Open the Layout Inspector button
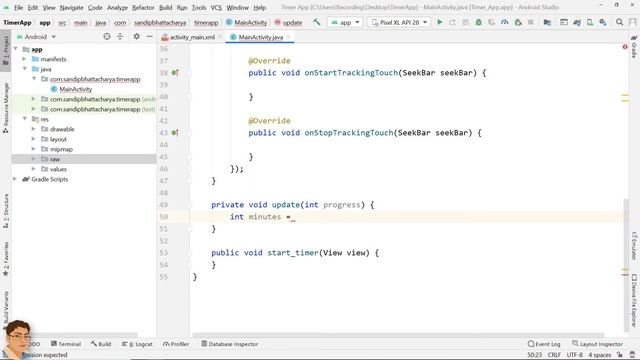 tap(597, 344)
